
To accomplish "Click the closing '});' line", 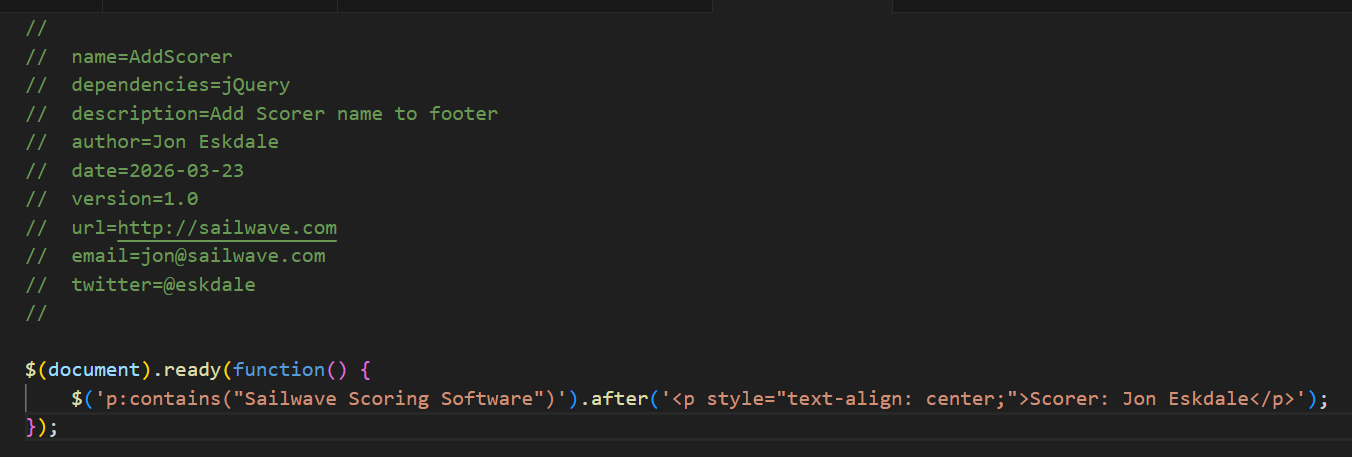I will 42,427.
